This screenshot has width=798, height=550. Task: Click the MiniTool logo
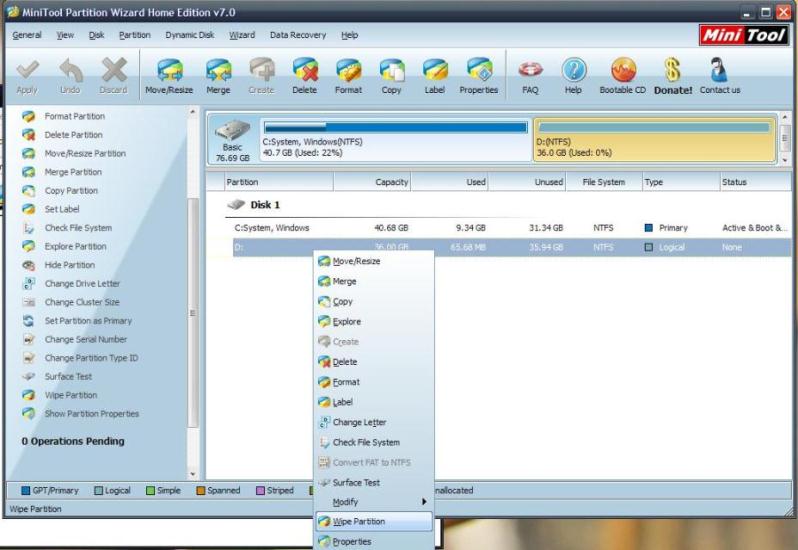pos(744,35)
